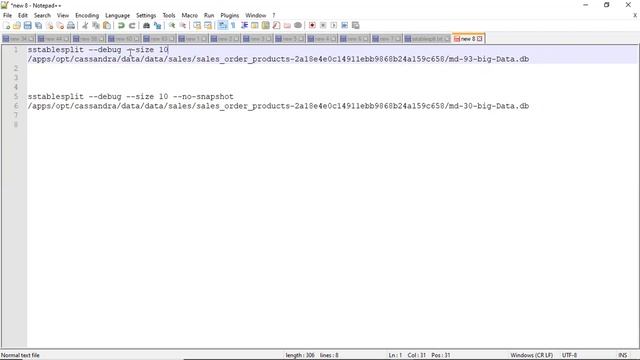Open the Function List toolbar icon

[x=276, y=25]
